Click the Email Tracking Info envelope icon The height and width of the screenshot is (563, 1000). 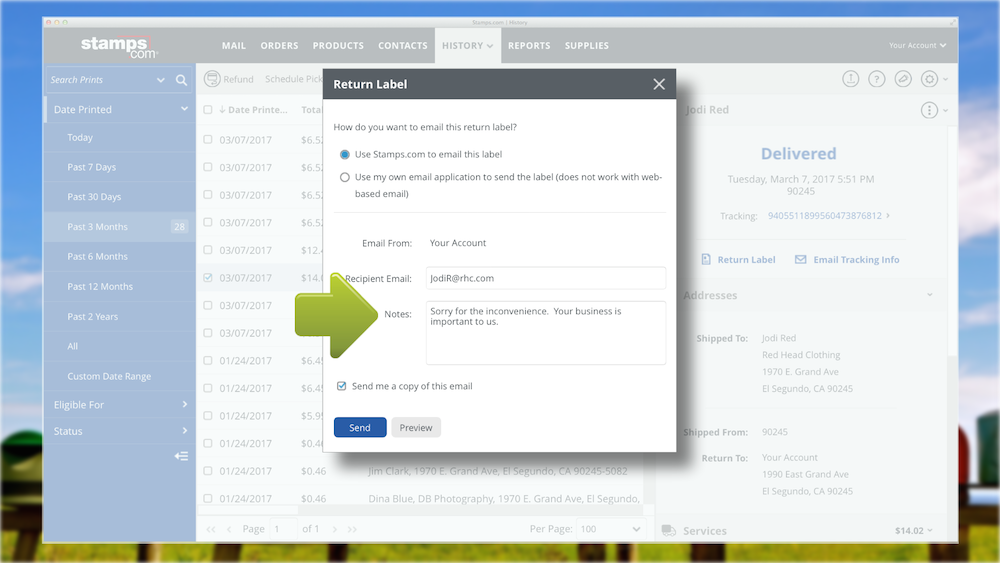tap(801, 259)
